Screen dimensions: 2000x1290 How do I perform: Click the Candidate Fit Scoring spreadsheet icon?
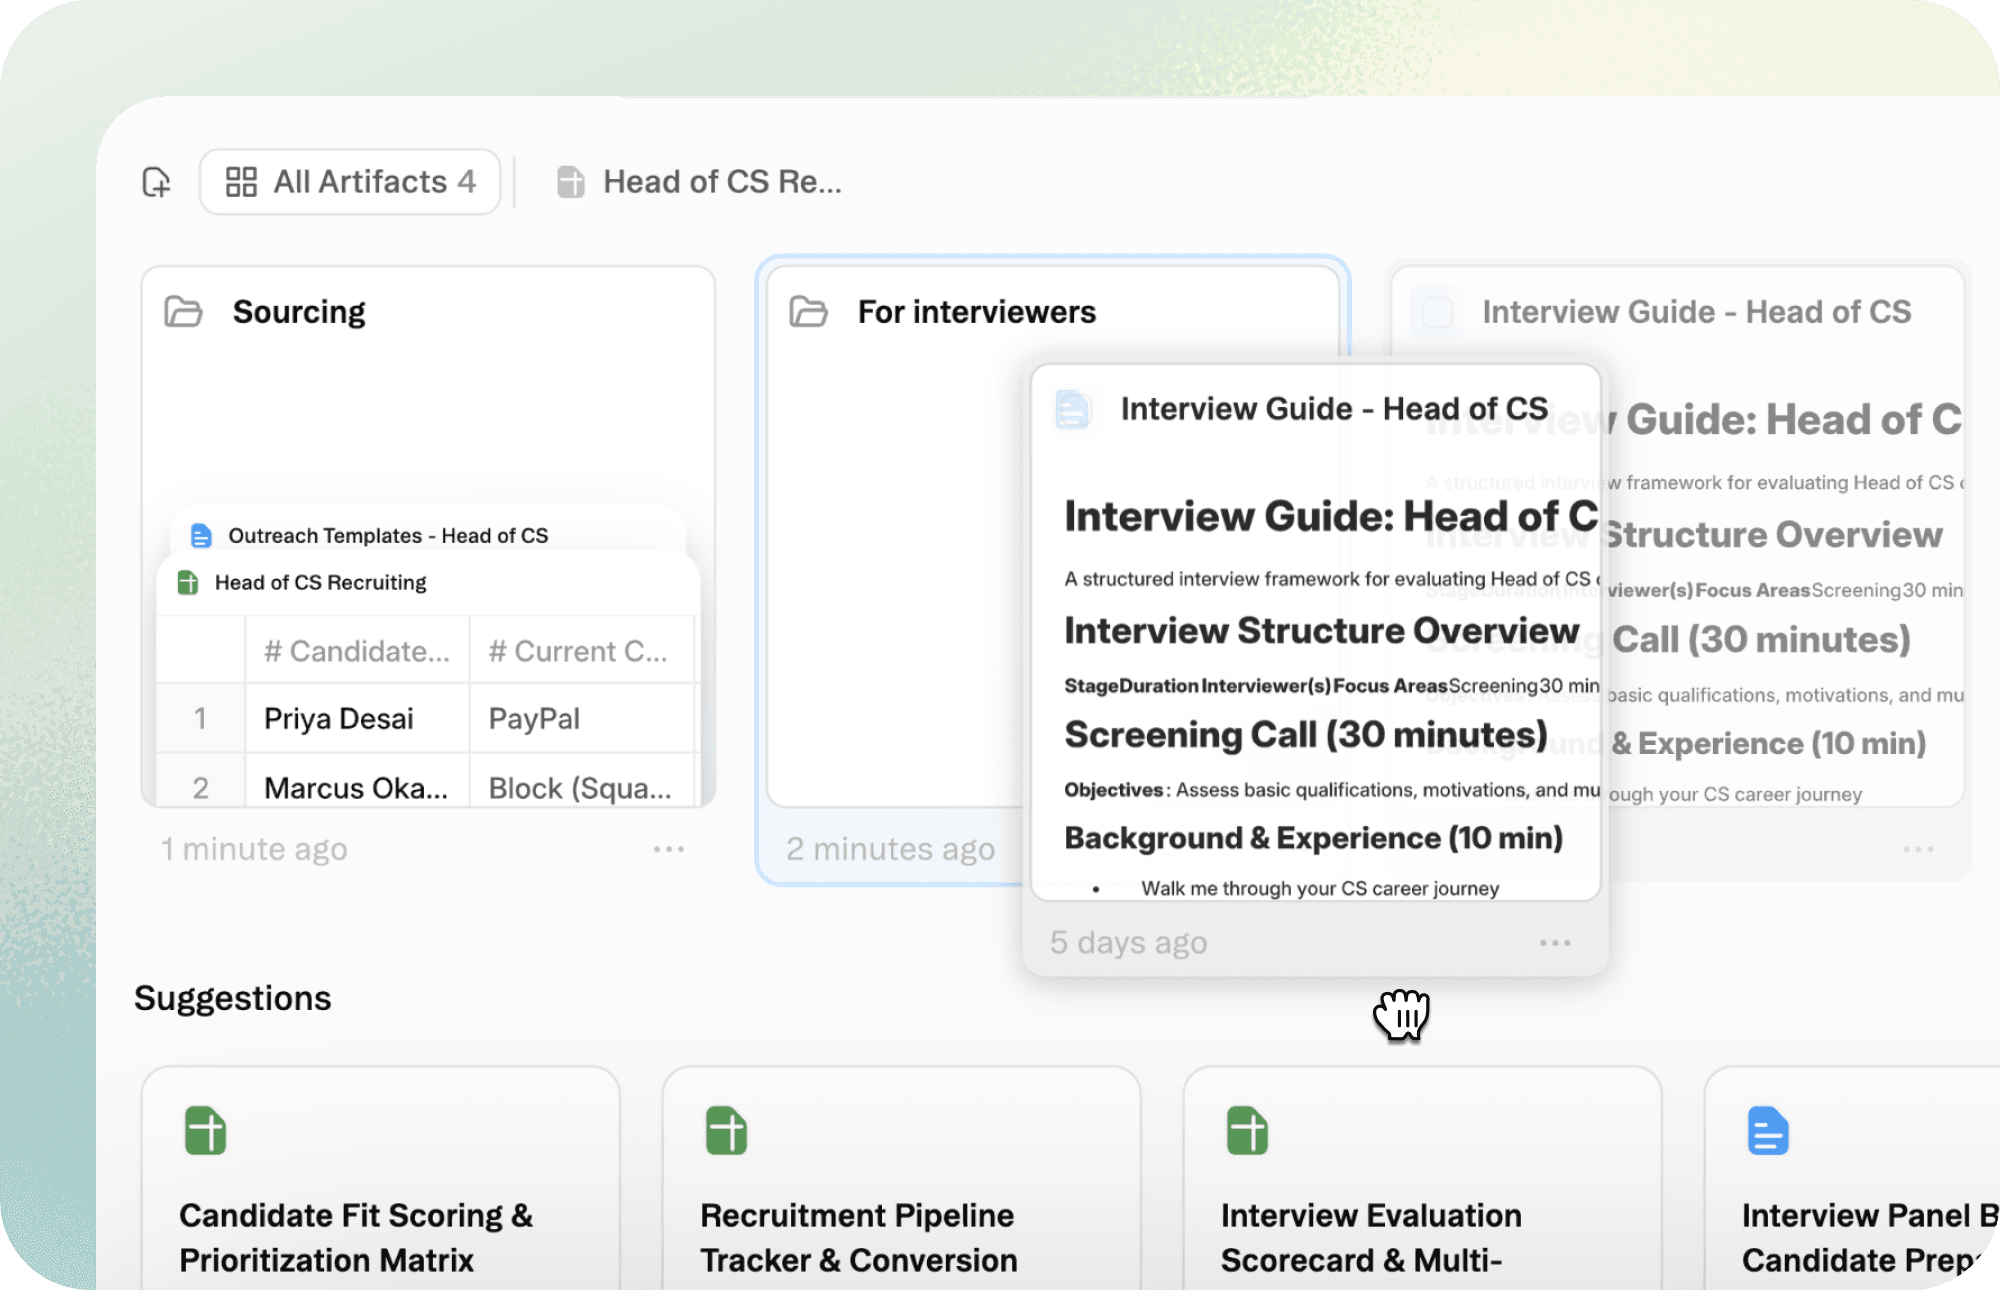(206, 1131)
